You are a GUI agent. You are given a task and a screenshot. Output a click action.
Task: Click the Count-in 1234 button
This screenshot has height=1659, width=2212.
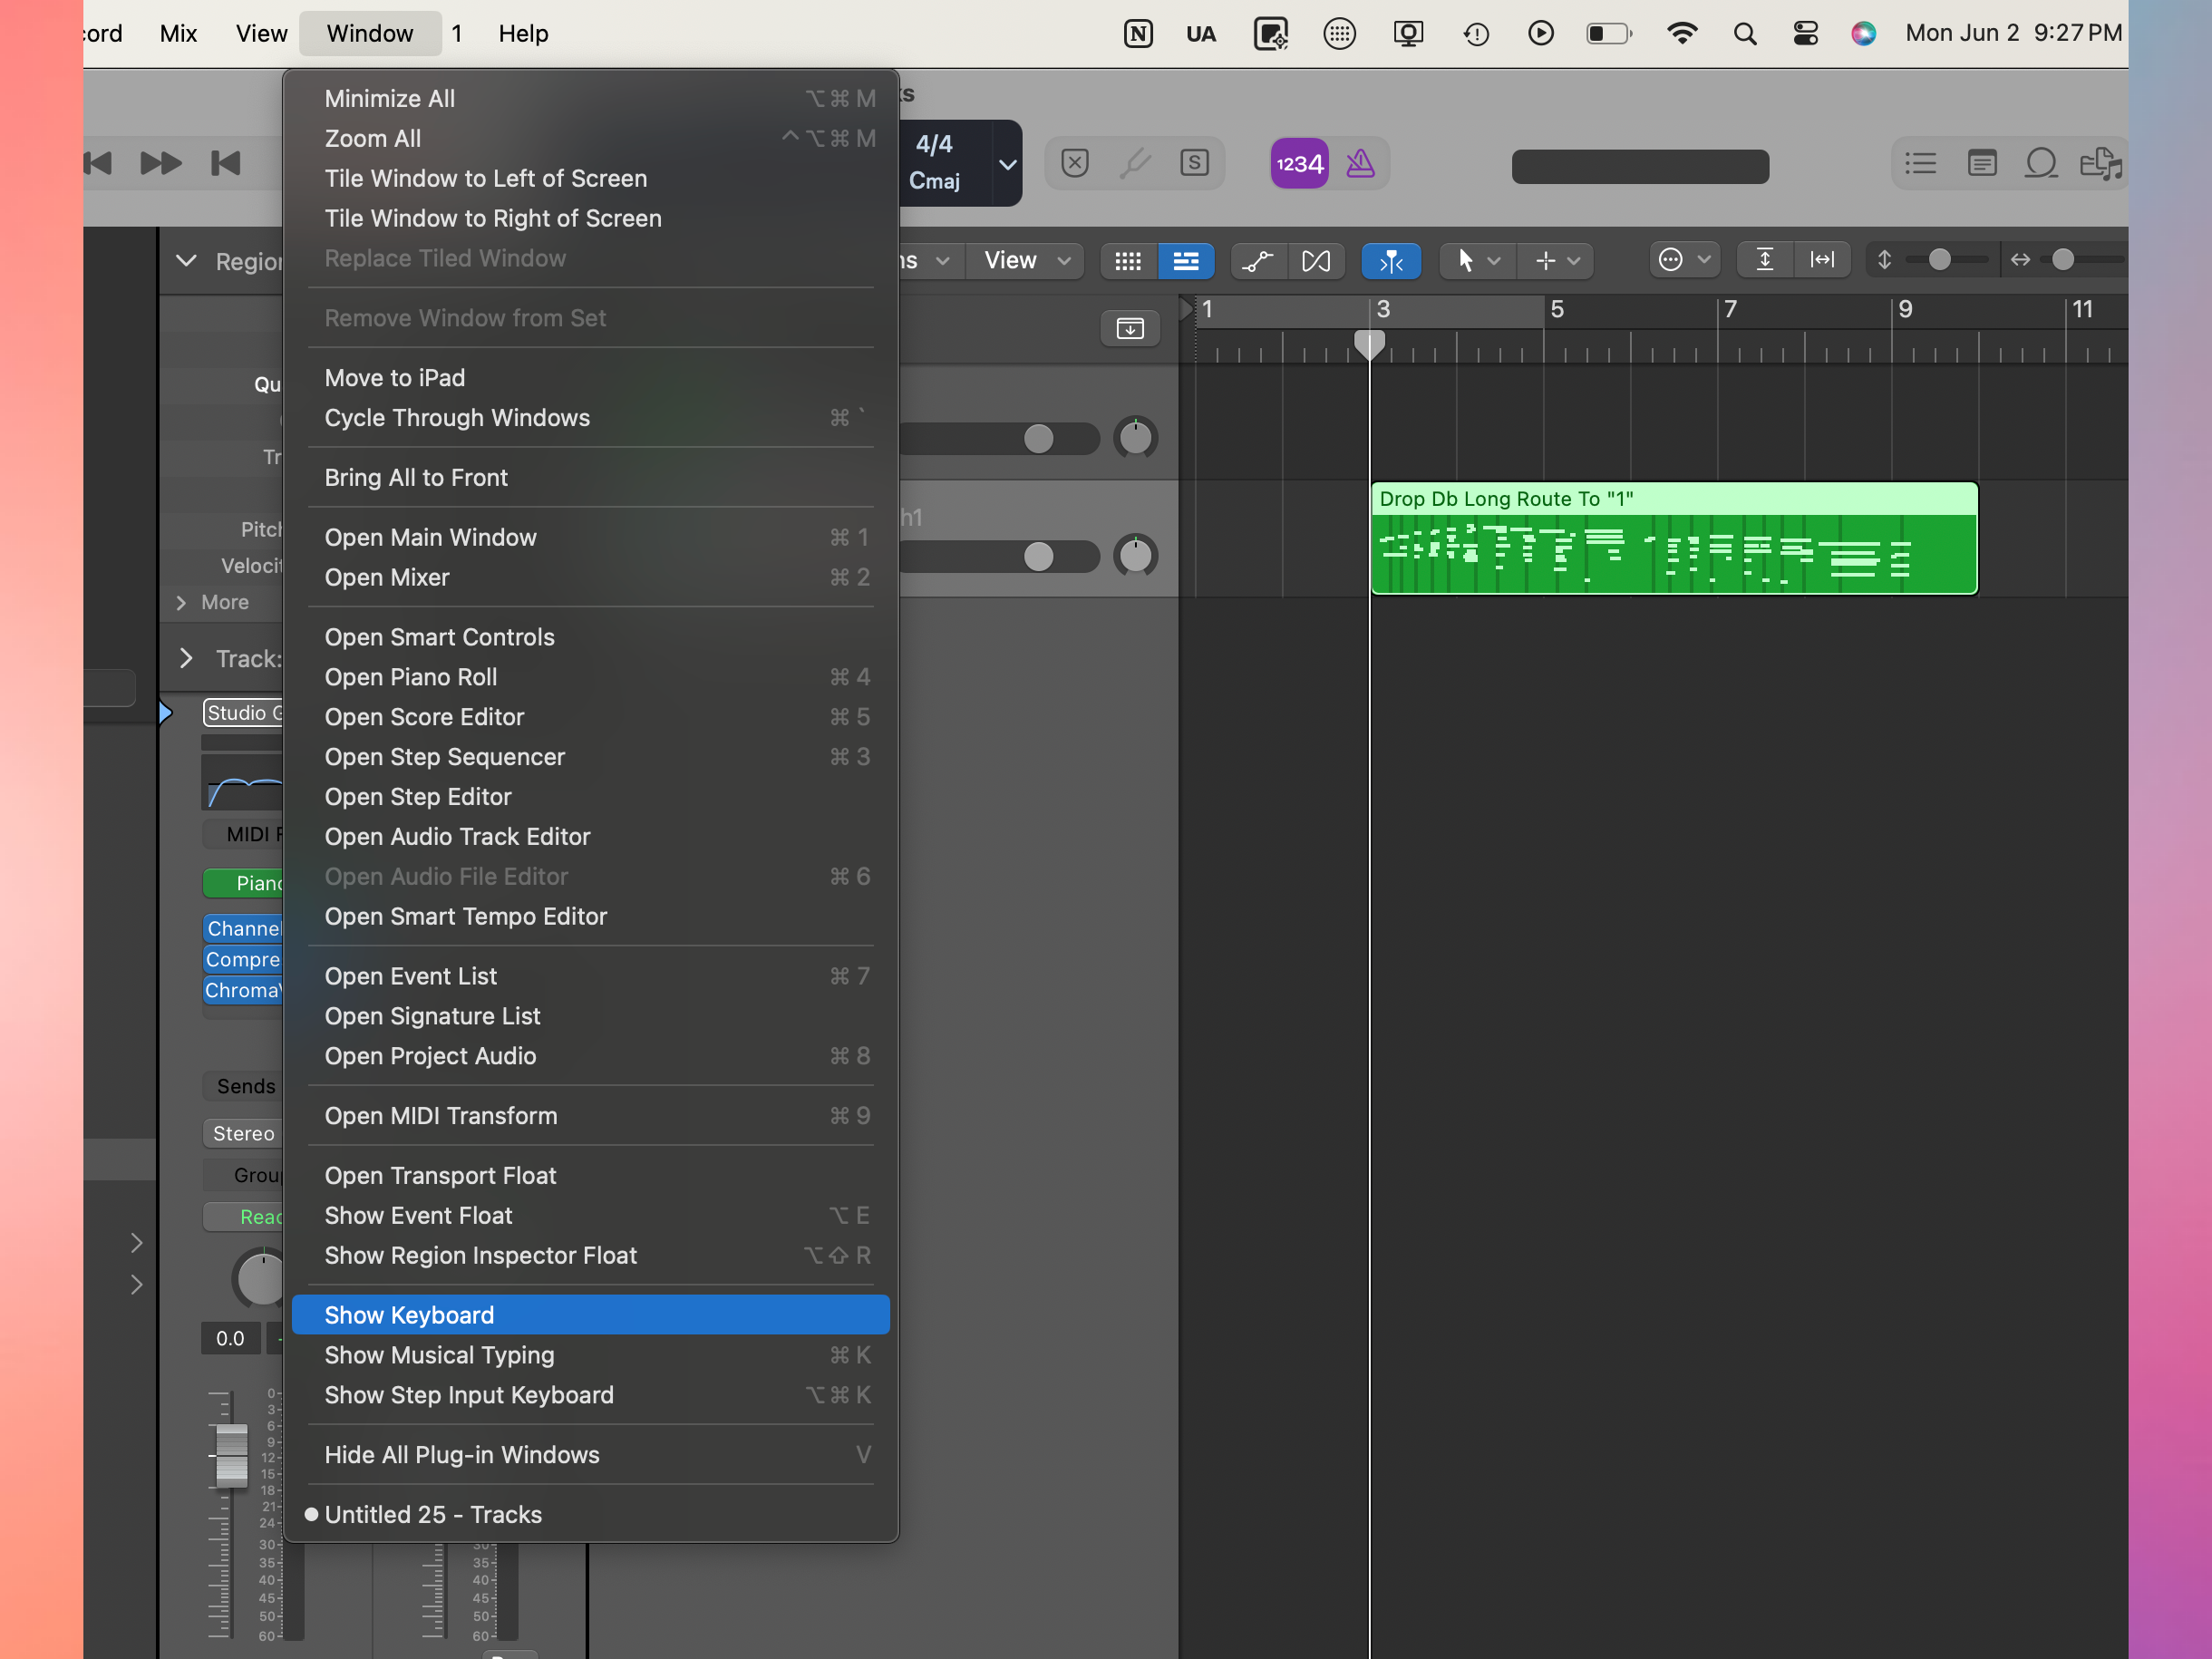click(x=1298, y=163)
